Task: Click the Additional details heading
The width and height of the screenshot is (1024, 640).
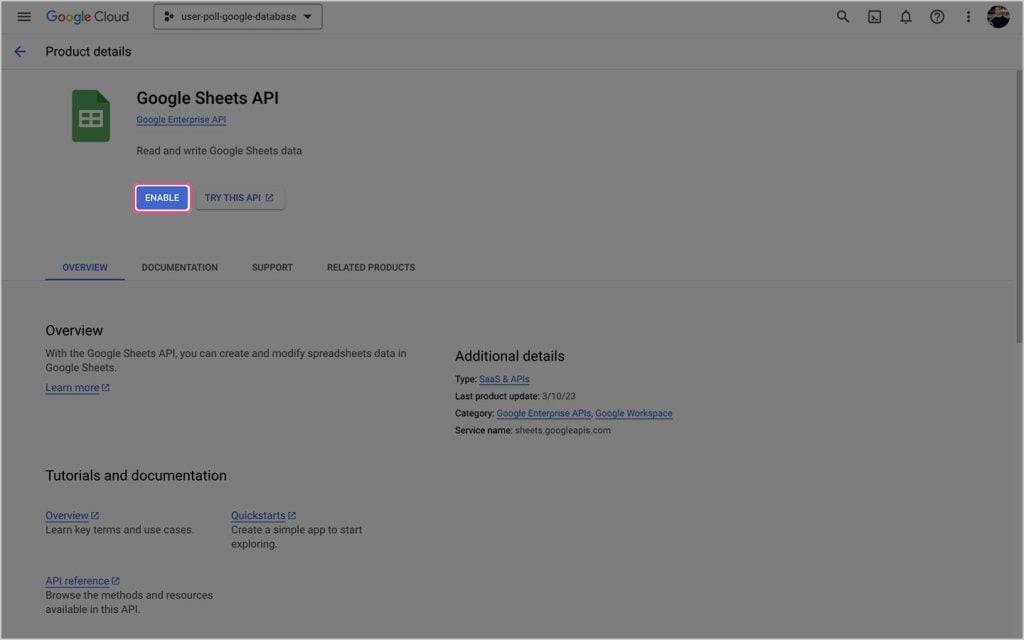Action: 509,356
